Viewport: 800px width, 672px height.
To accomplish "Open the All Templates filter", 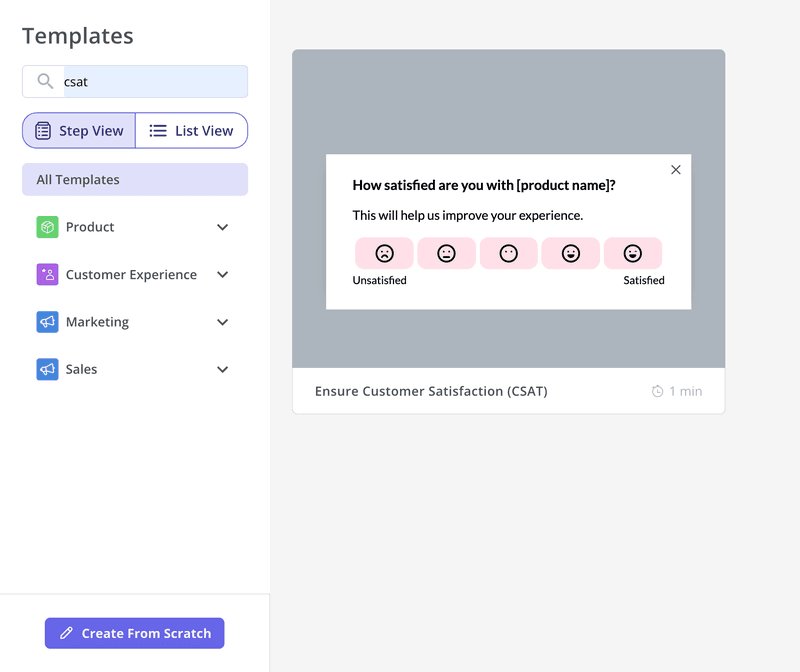I will (134, 179).
